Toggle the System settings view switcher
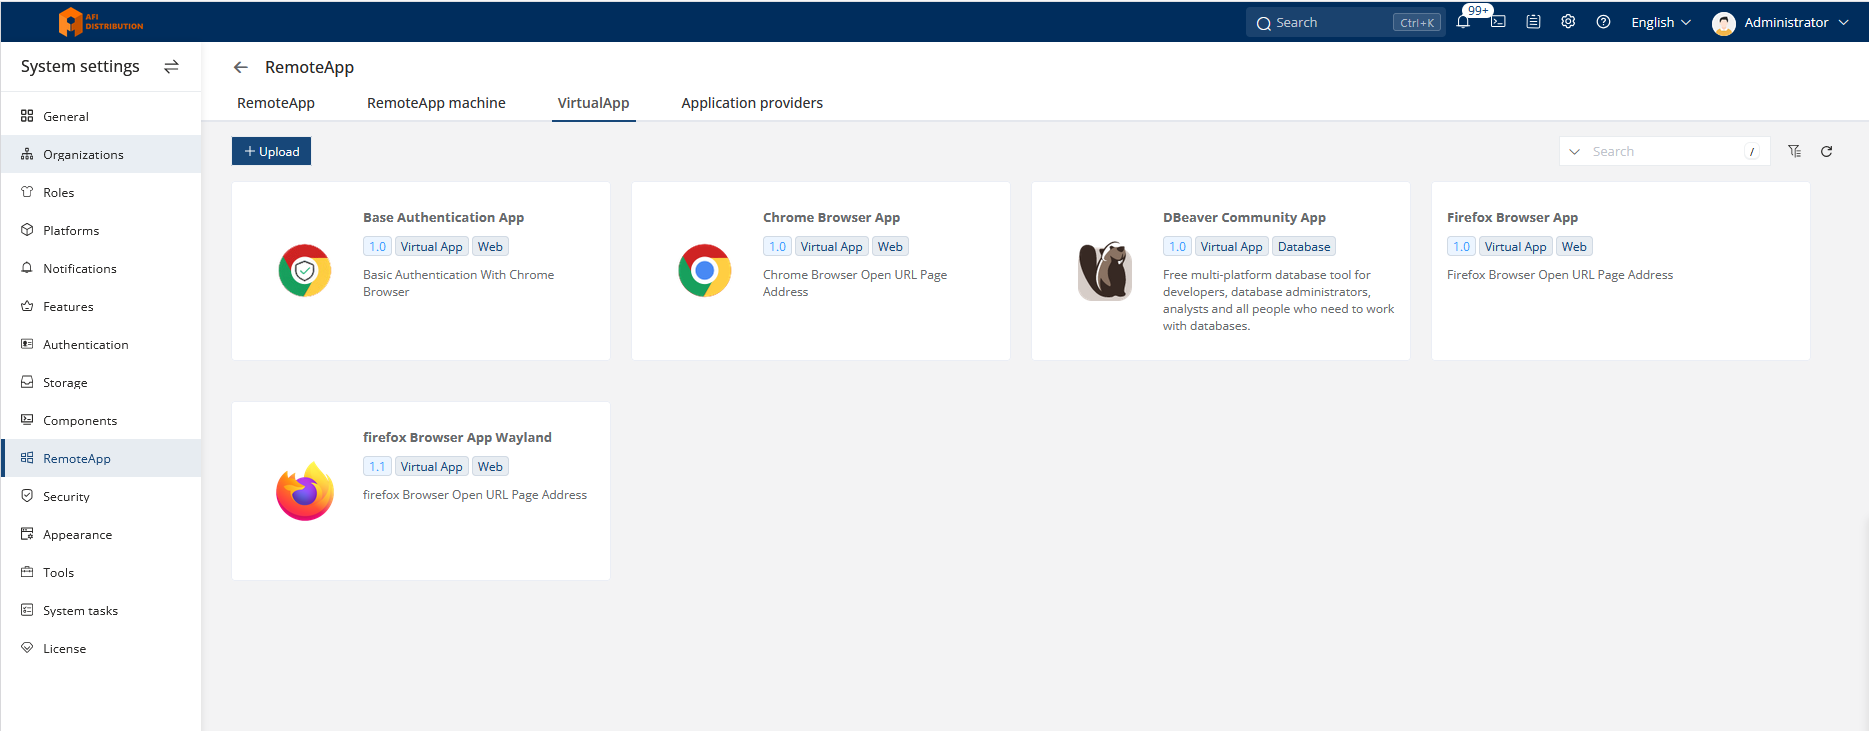This screenshot has height=731, width=1869. pyautogui.click(x=171, y=67)
